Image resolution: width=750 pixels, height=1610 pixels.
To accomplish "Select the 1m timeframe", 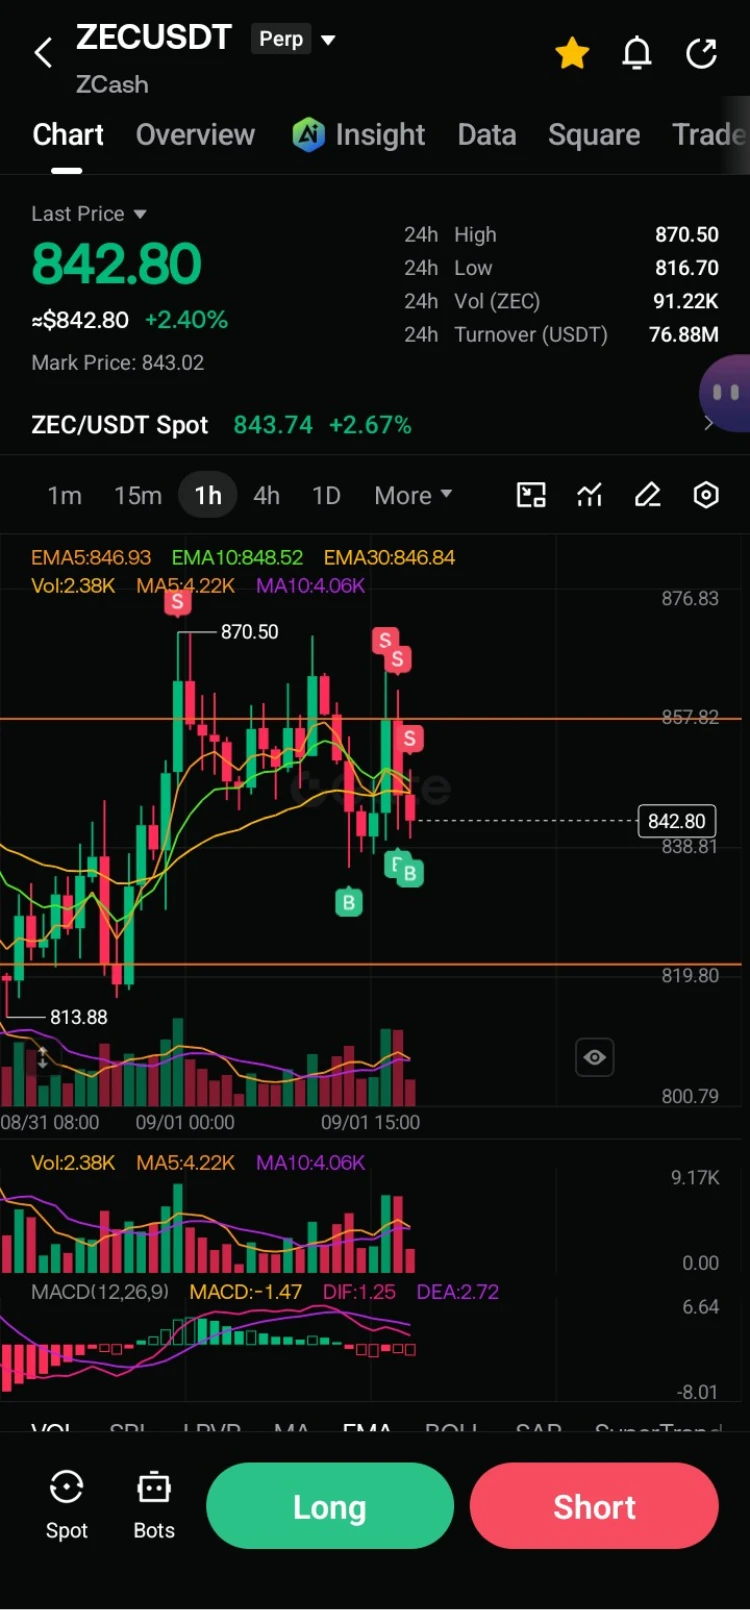I will pos(65,496).
